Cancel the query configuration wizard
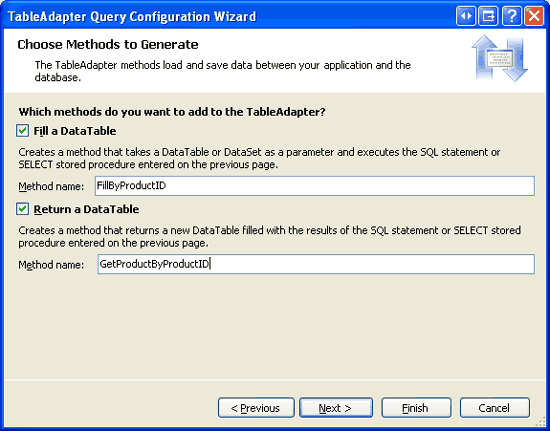 click(495, 408)
